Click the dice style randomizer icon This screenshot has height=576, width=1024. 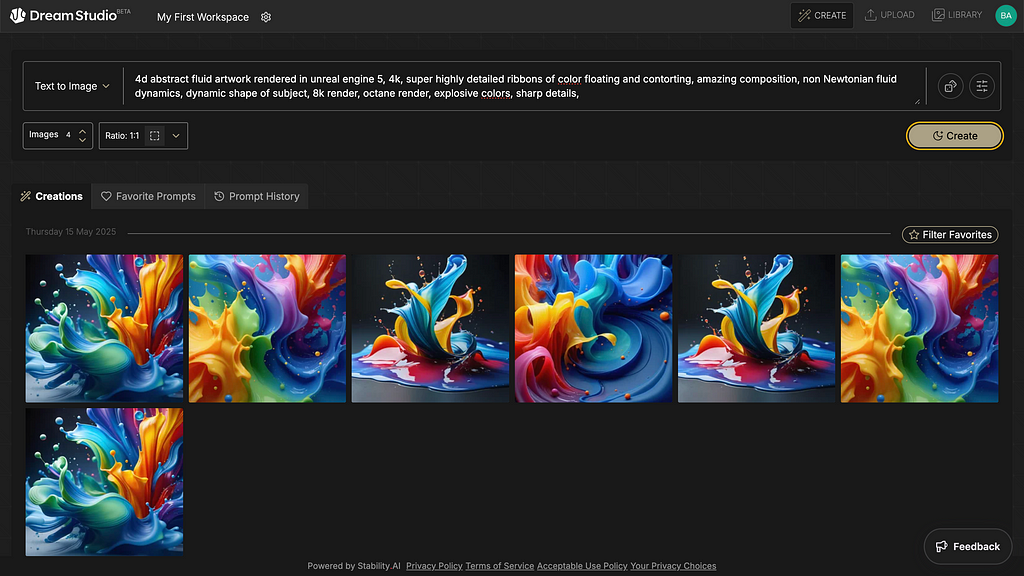coord(950,86)
